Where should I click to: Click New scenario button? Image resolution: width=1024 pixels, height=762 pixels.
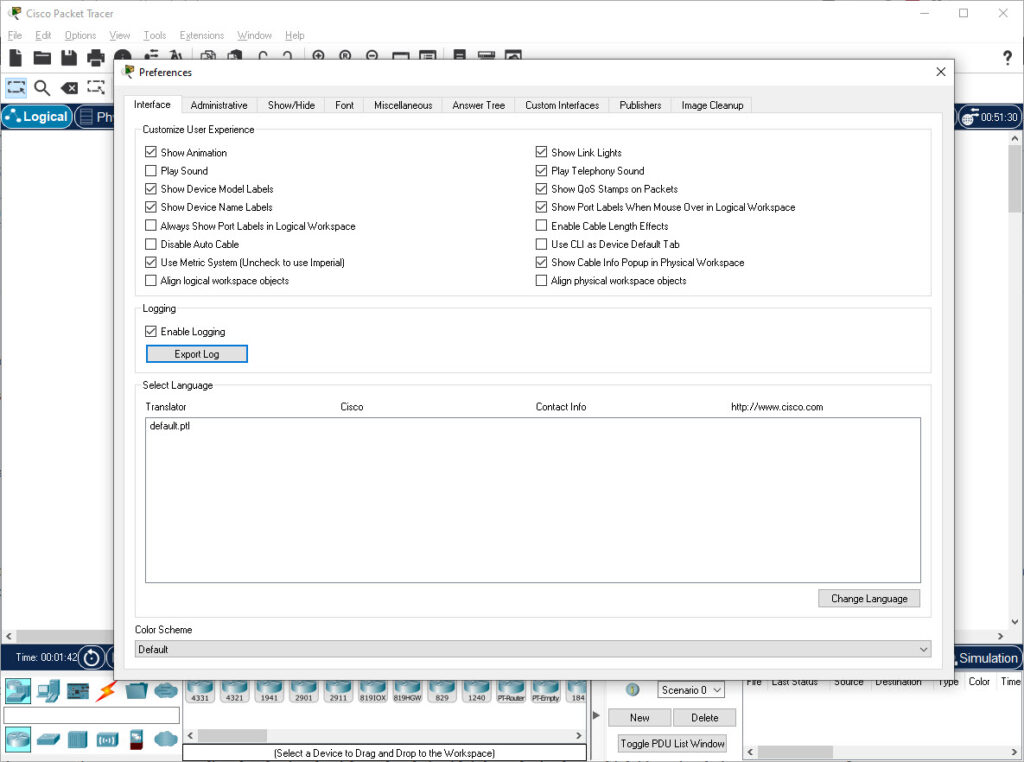[x=639, y=718]
